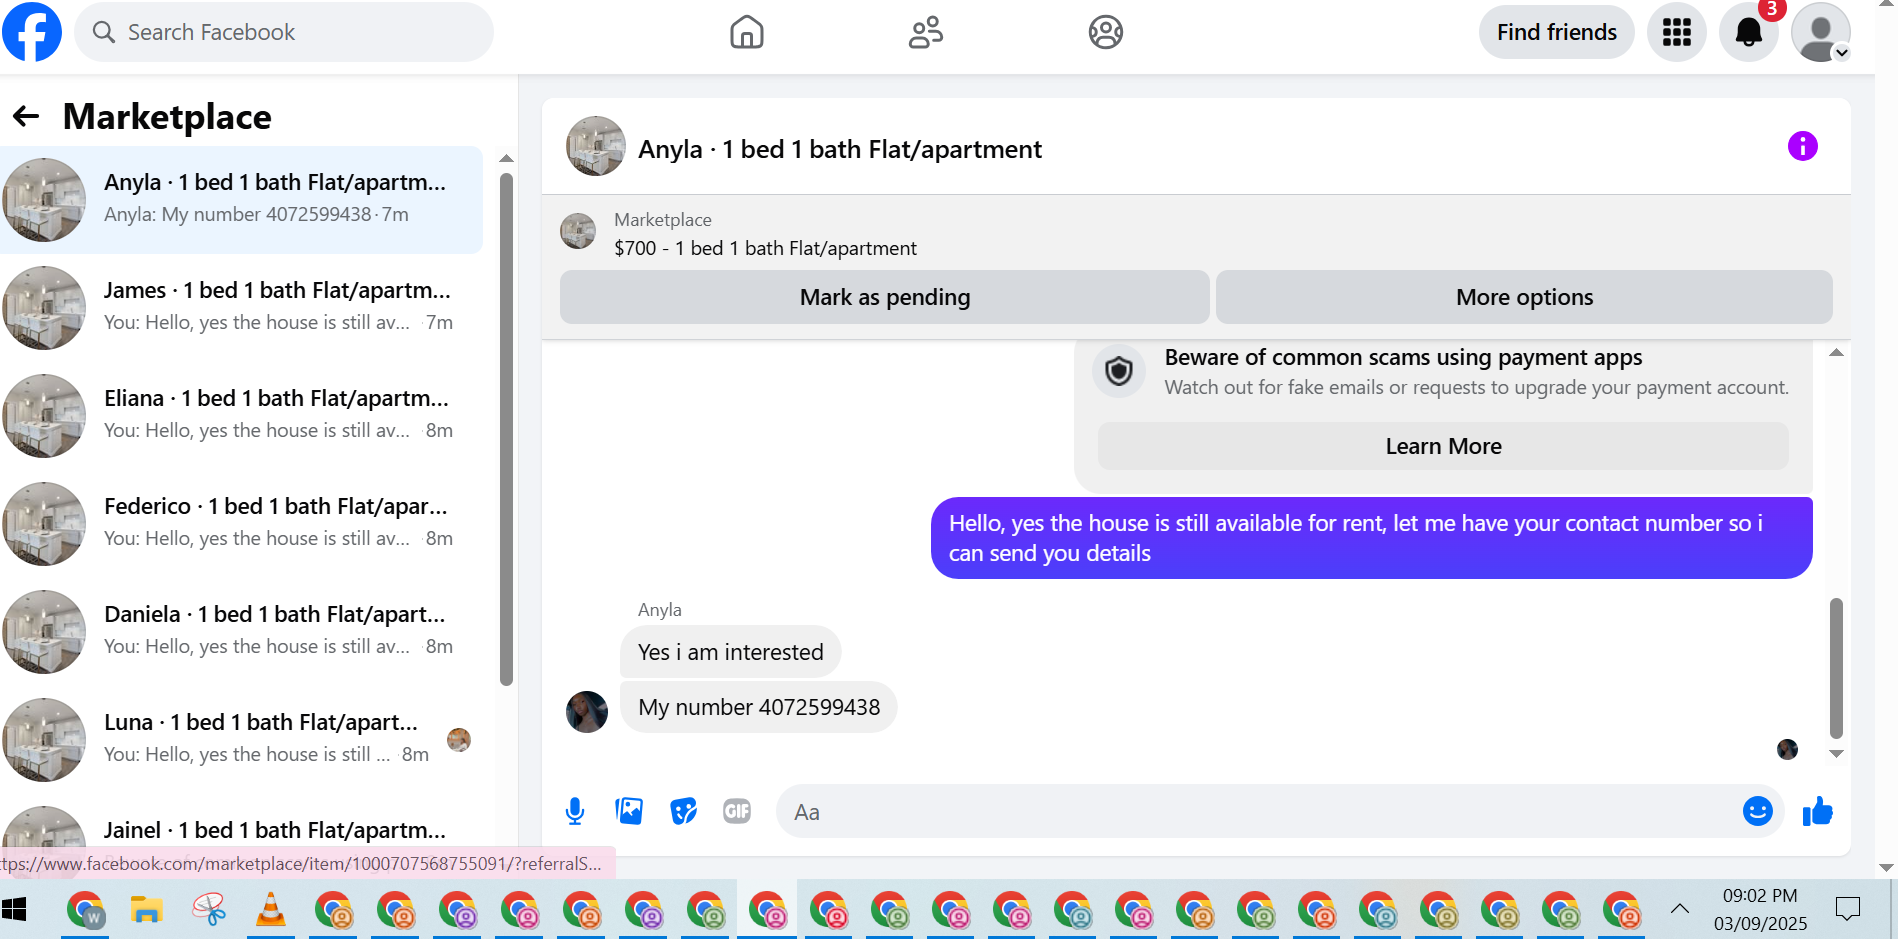Click the 'Yes i am interested' message
1898x939 pixels.
731,652
